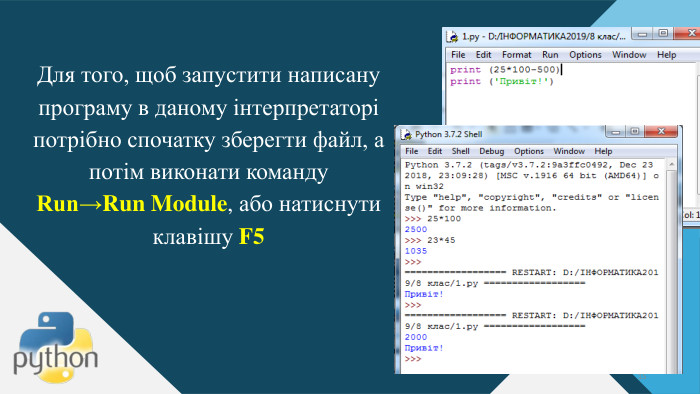Click the code line print ('Привіт!')
This screenshot has height=394, width=700.
tap(502, 81)
